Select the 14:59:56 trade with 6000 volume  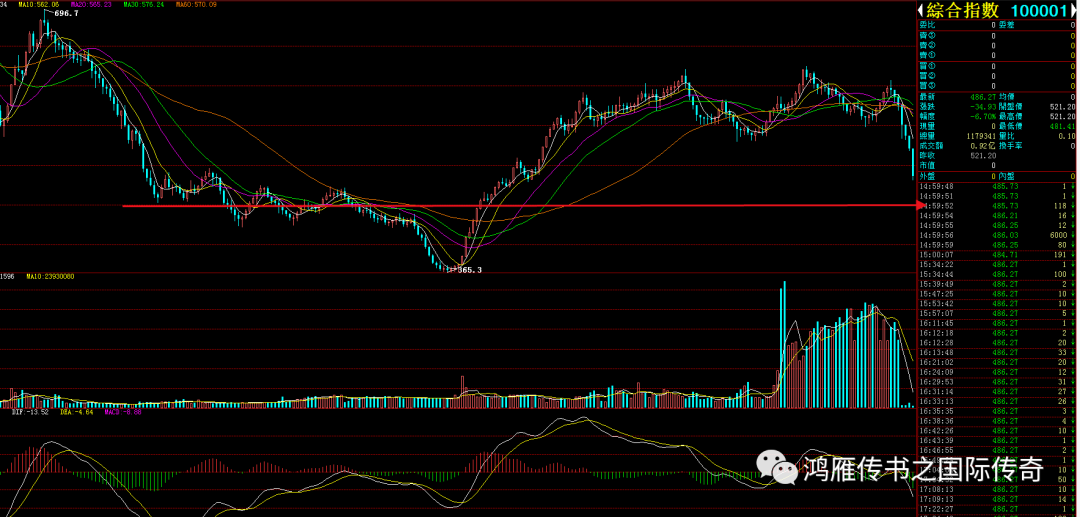[997, 235]
